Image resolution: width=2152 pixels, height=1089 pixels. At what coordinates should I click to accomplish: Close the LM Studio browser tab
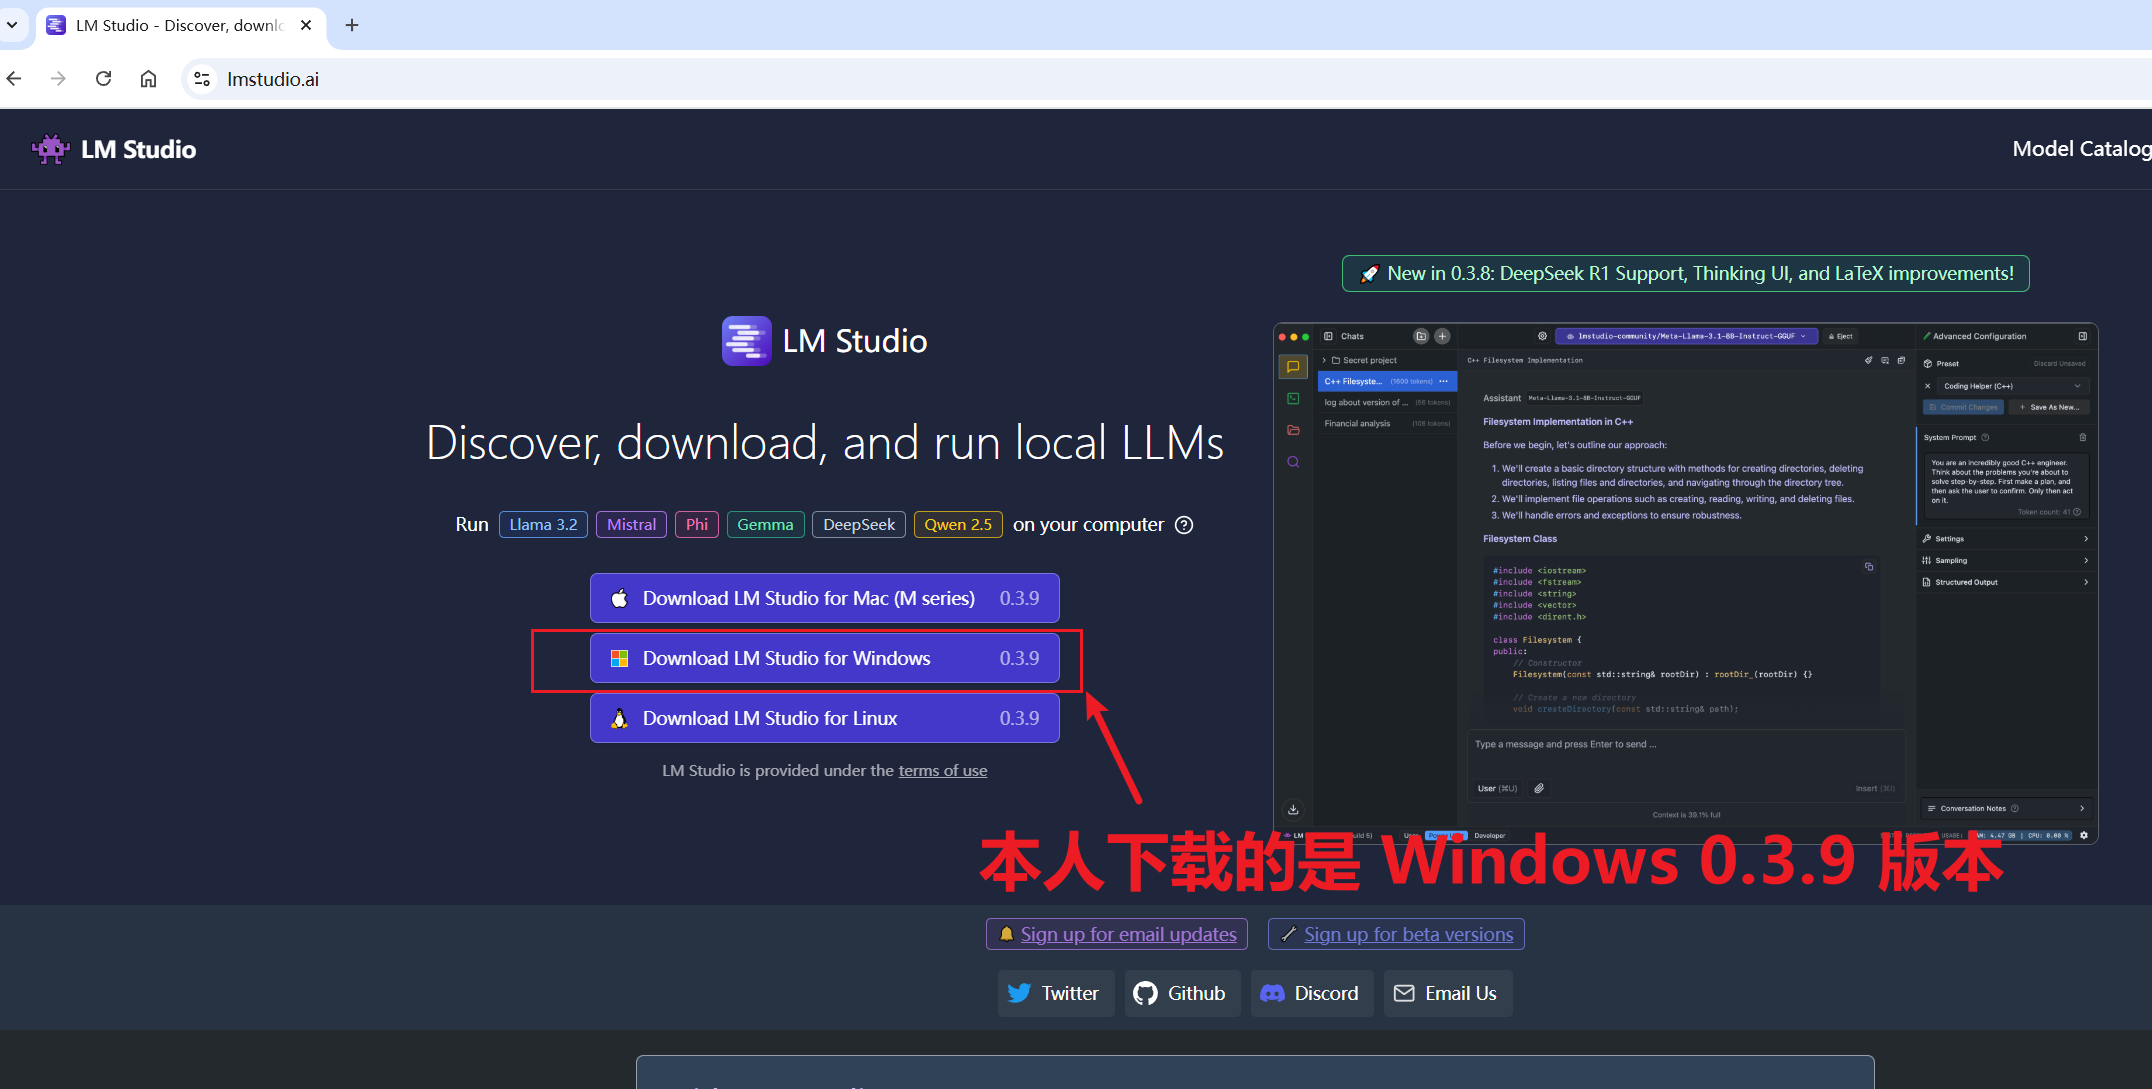click(306, 25)
